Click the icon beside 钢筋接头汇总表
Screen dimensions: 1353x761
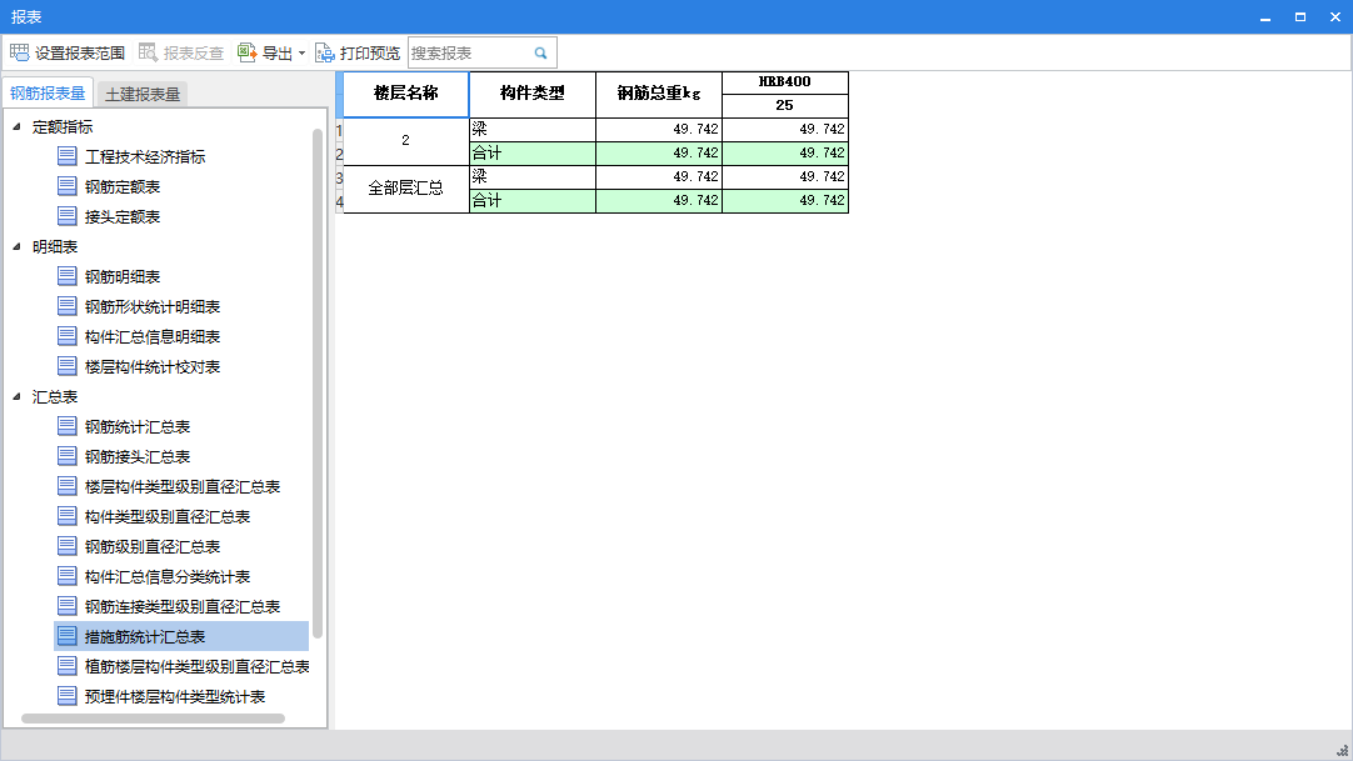(x=67, y=456)
